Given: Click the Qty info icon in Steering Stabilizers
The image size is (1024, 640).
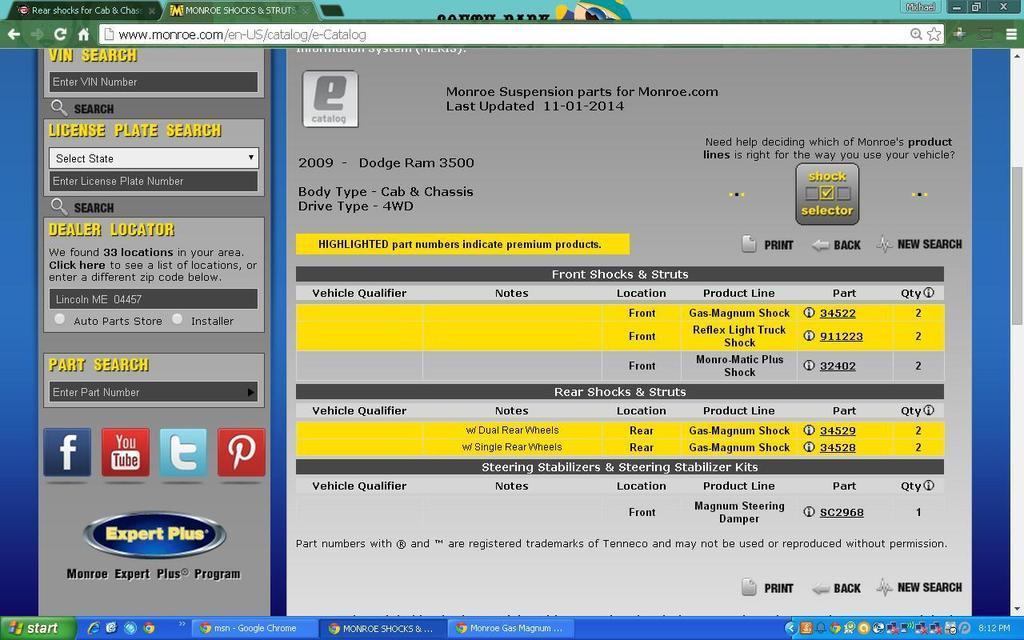Looking at the screenshot, I should coord(929,485).
